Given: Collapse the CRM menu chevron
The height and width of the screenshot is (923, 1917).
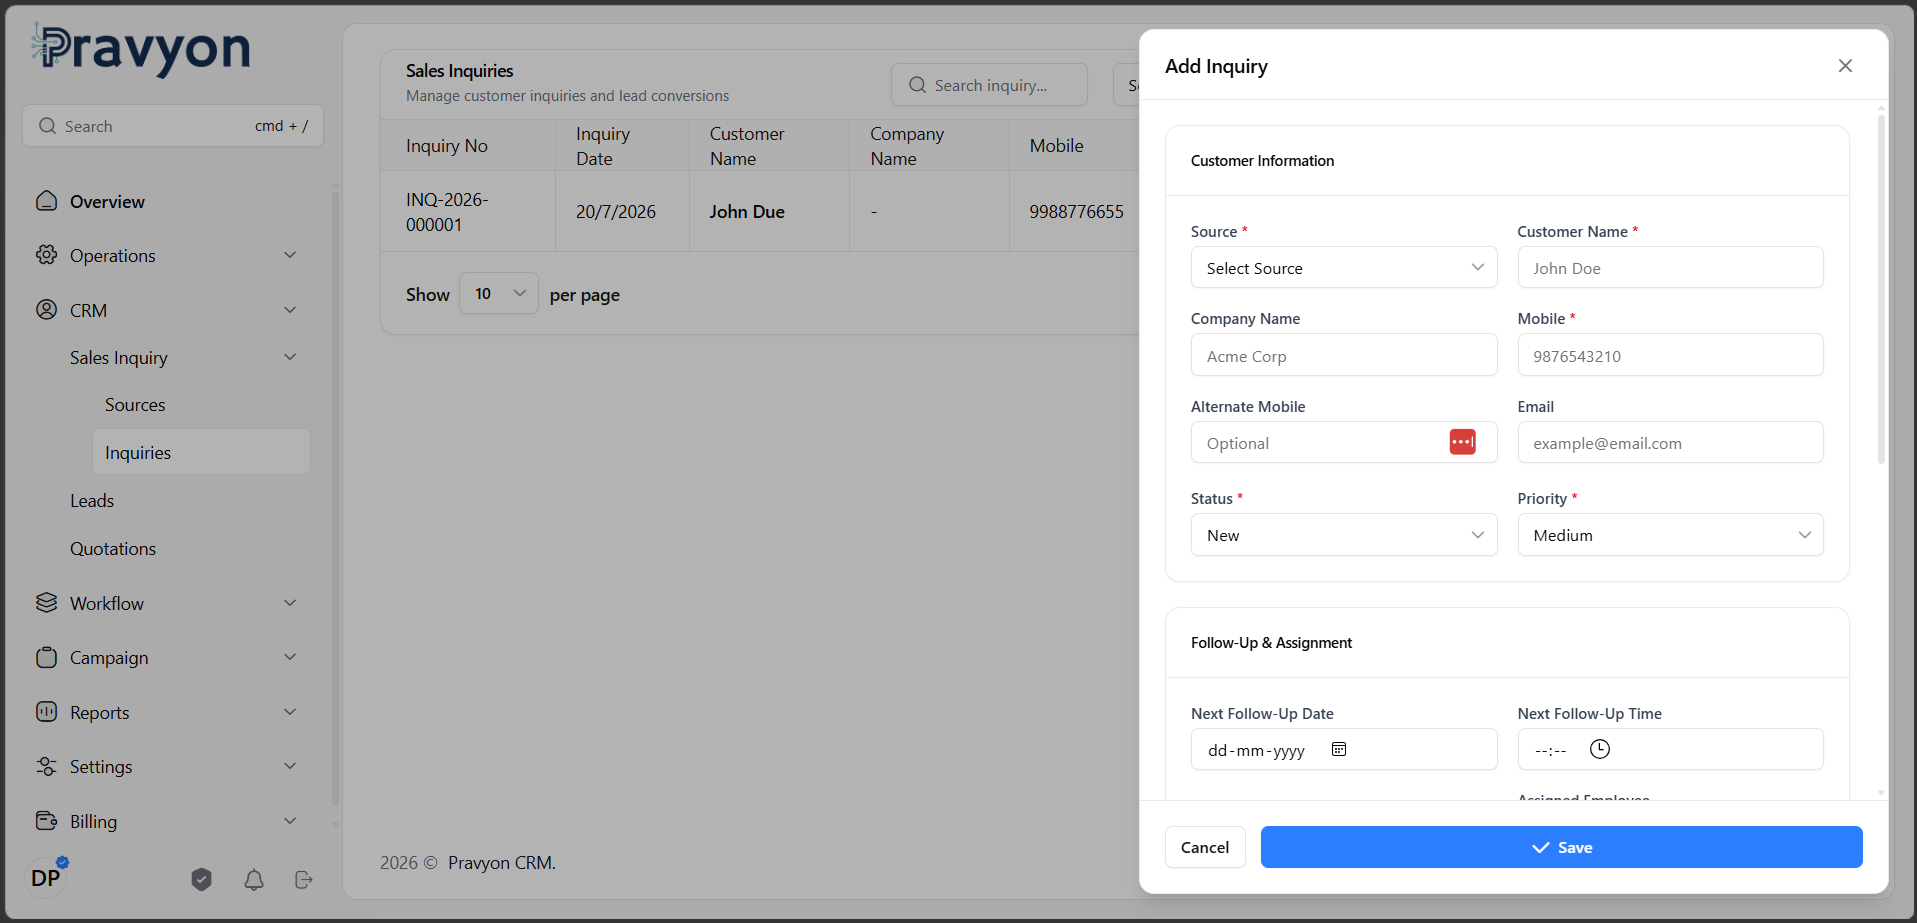Looking at the screenshot, I should pos(290,310).
